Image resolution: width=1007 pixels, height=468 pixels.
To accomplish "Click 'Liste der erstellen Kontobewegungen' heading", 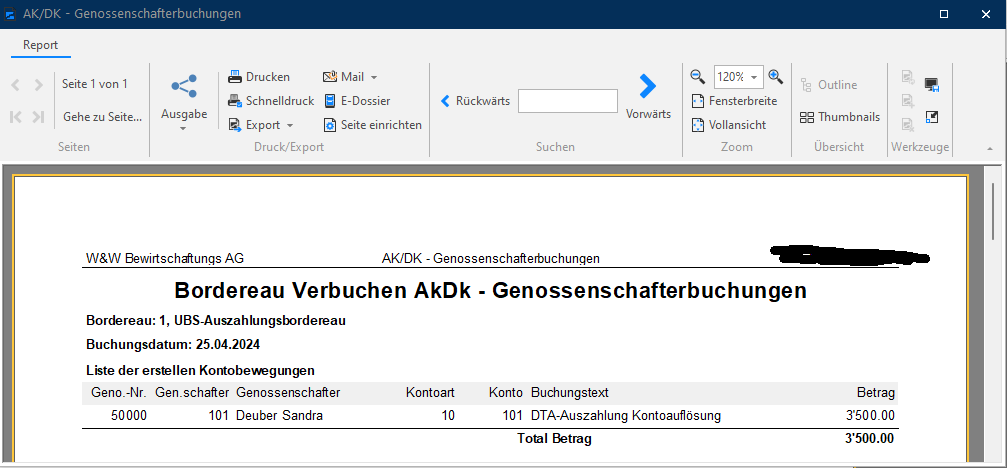I will click(200, 370).
